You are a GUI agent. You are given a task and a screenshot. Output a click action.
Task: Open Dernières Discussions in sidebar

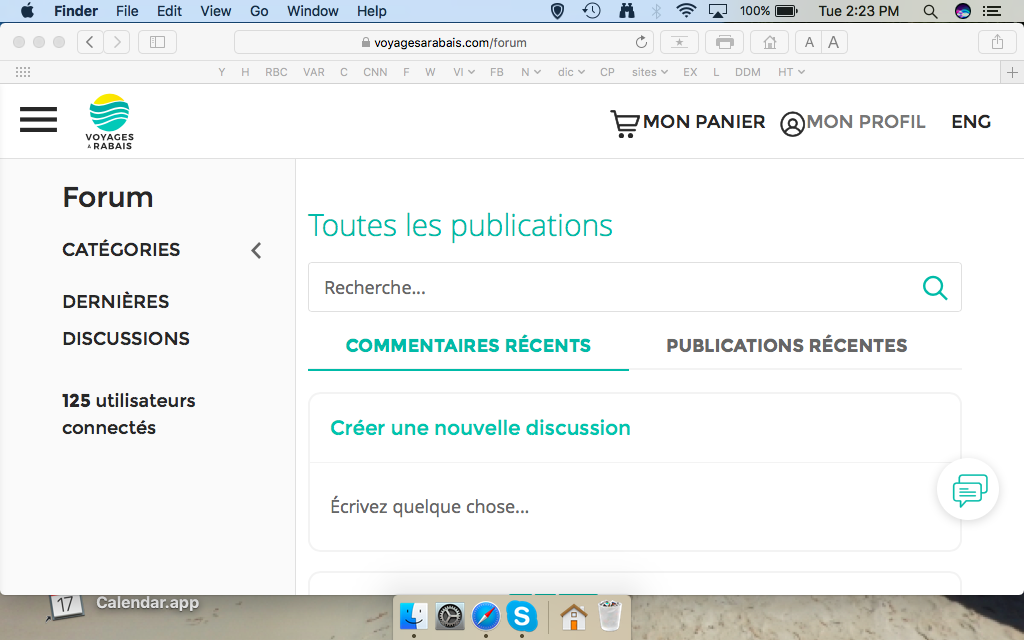click(125, 320)
